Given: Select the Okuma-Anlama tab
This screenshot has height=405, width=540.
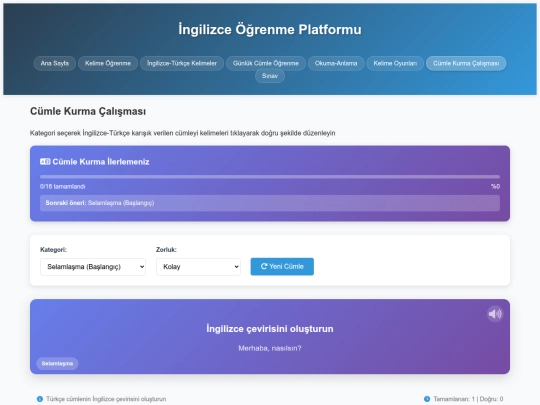Looking at the screenshot, I should (x=336, y=63).
